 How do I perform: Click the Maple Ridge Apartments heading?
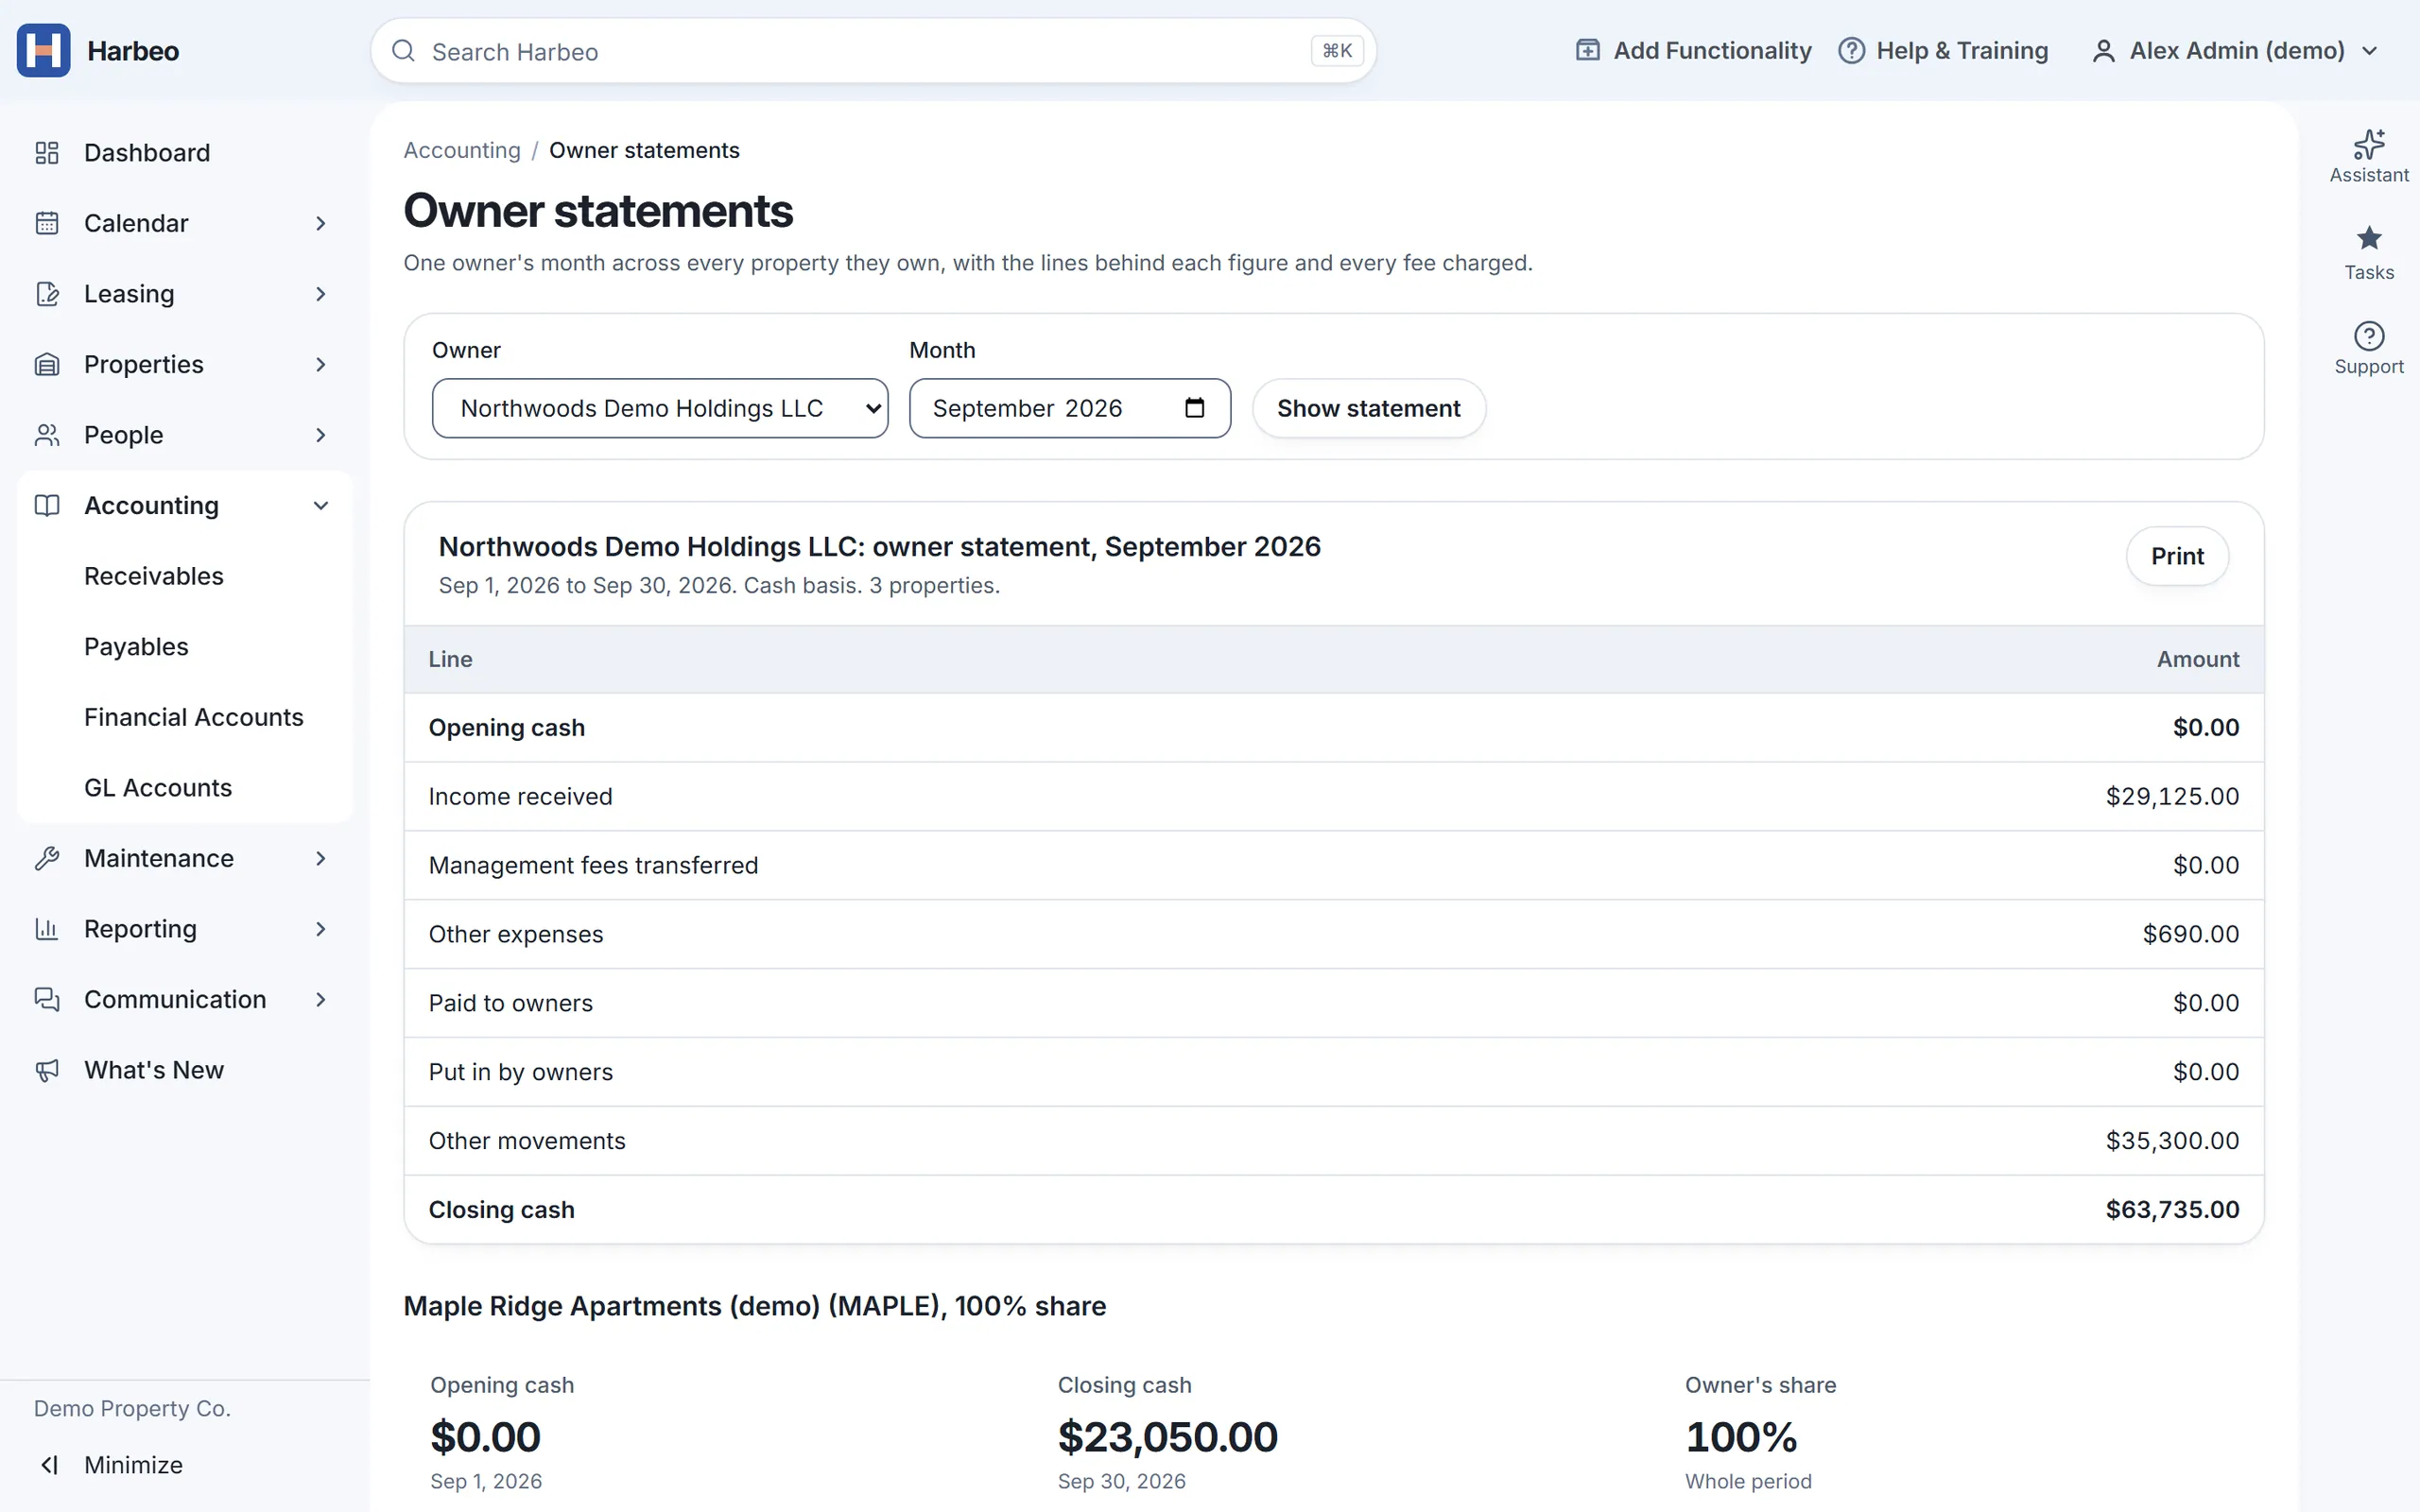click(754, 1306)
